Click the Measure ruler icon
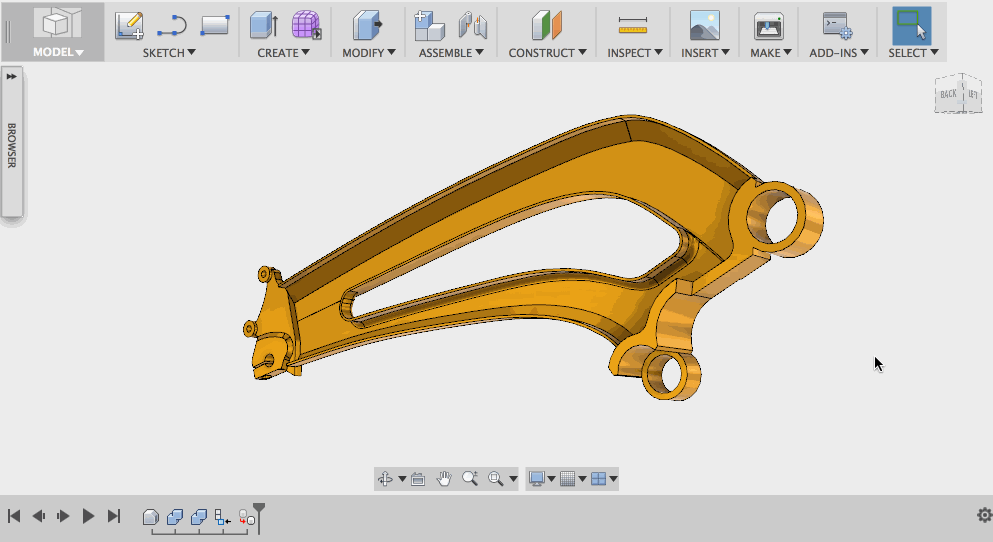The width and height of the screenshot is (993, 542). click(x=632, y=26)
